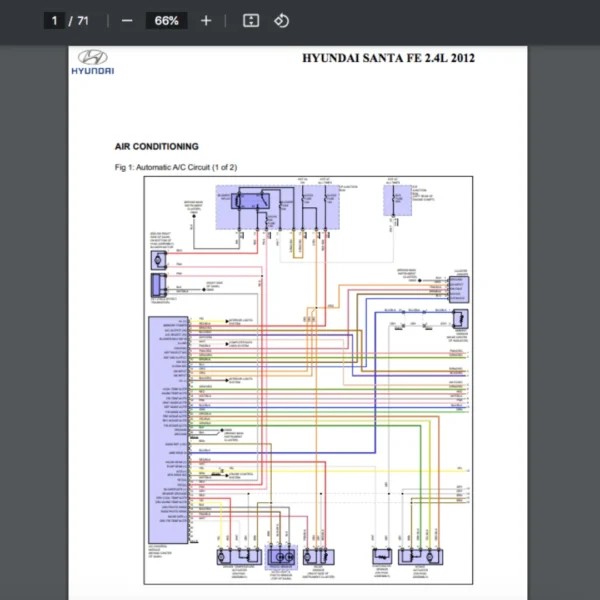Select the page number input field
This screenshot has width=600, height=600.
point(58,20)
